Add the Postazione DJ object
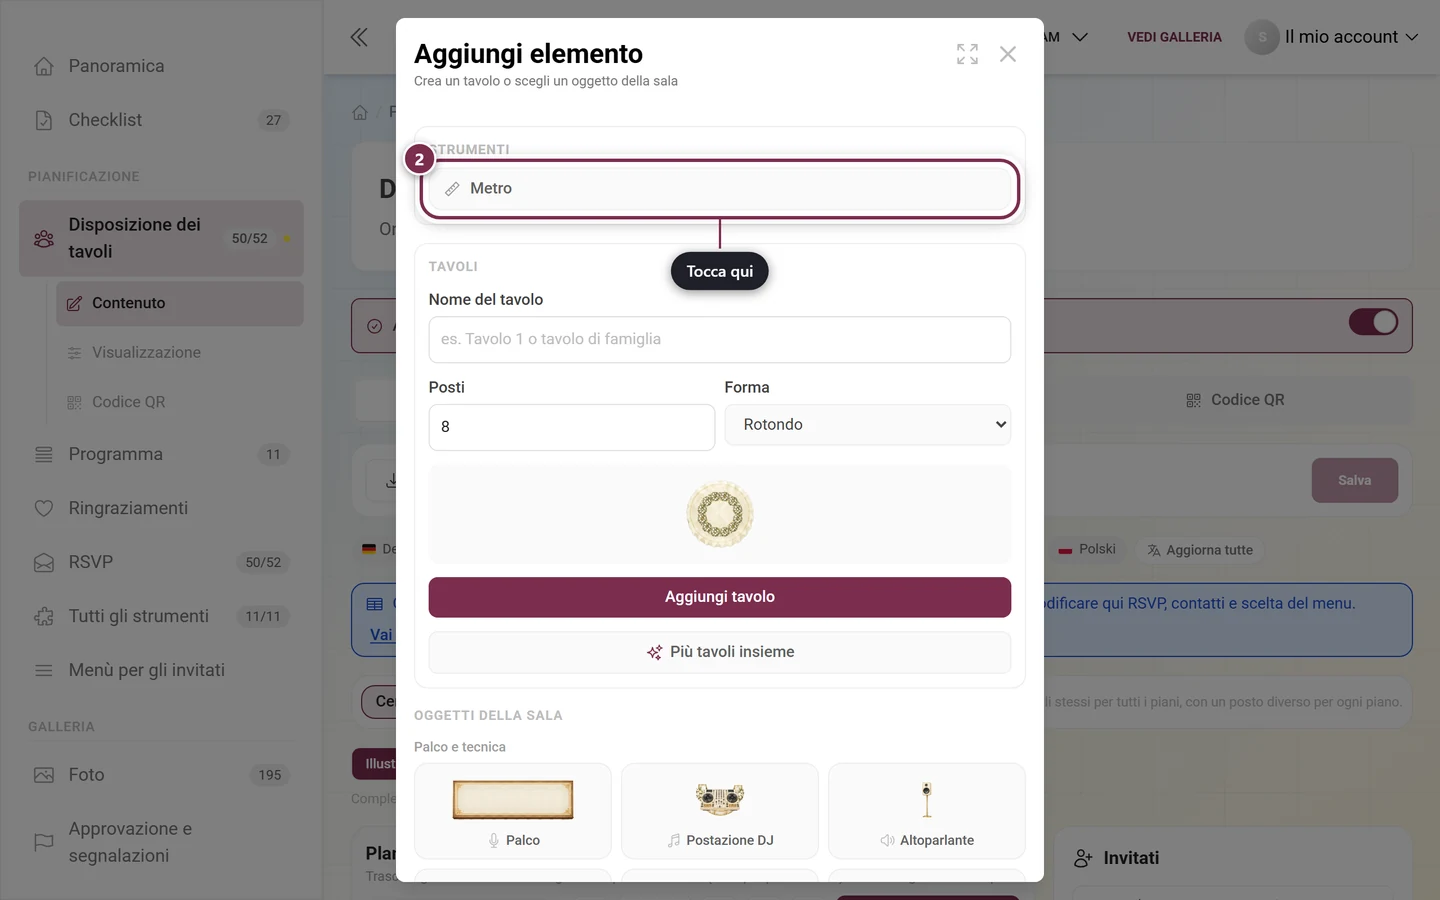 [719, 811]
